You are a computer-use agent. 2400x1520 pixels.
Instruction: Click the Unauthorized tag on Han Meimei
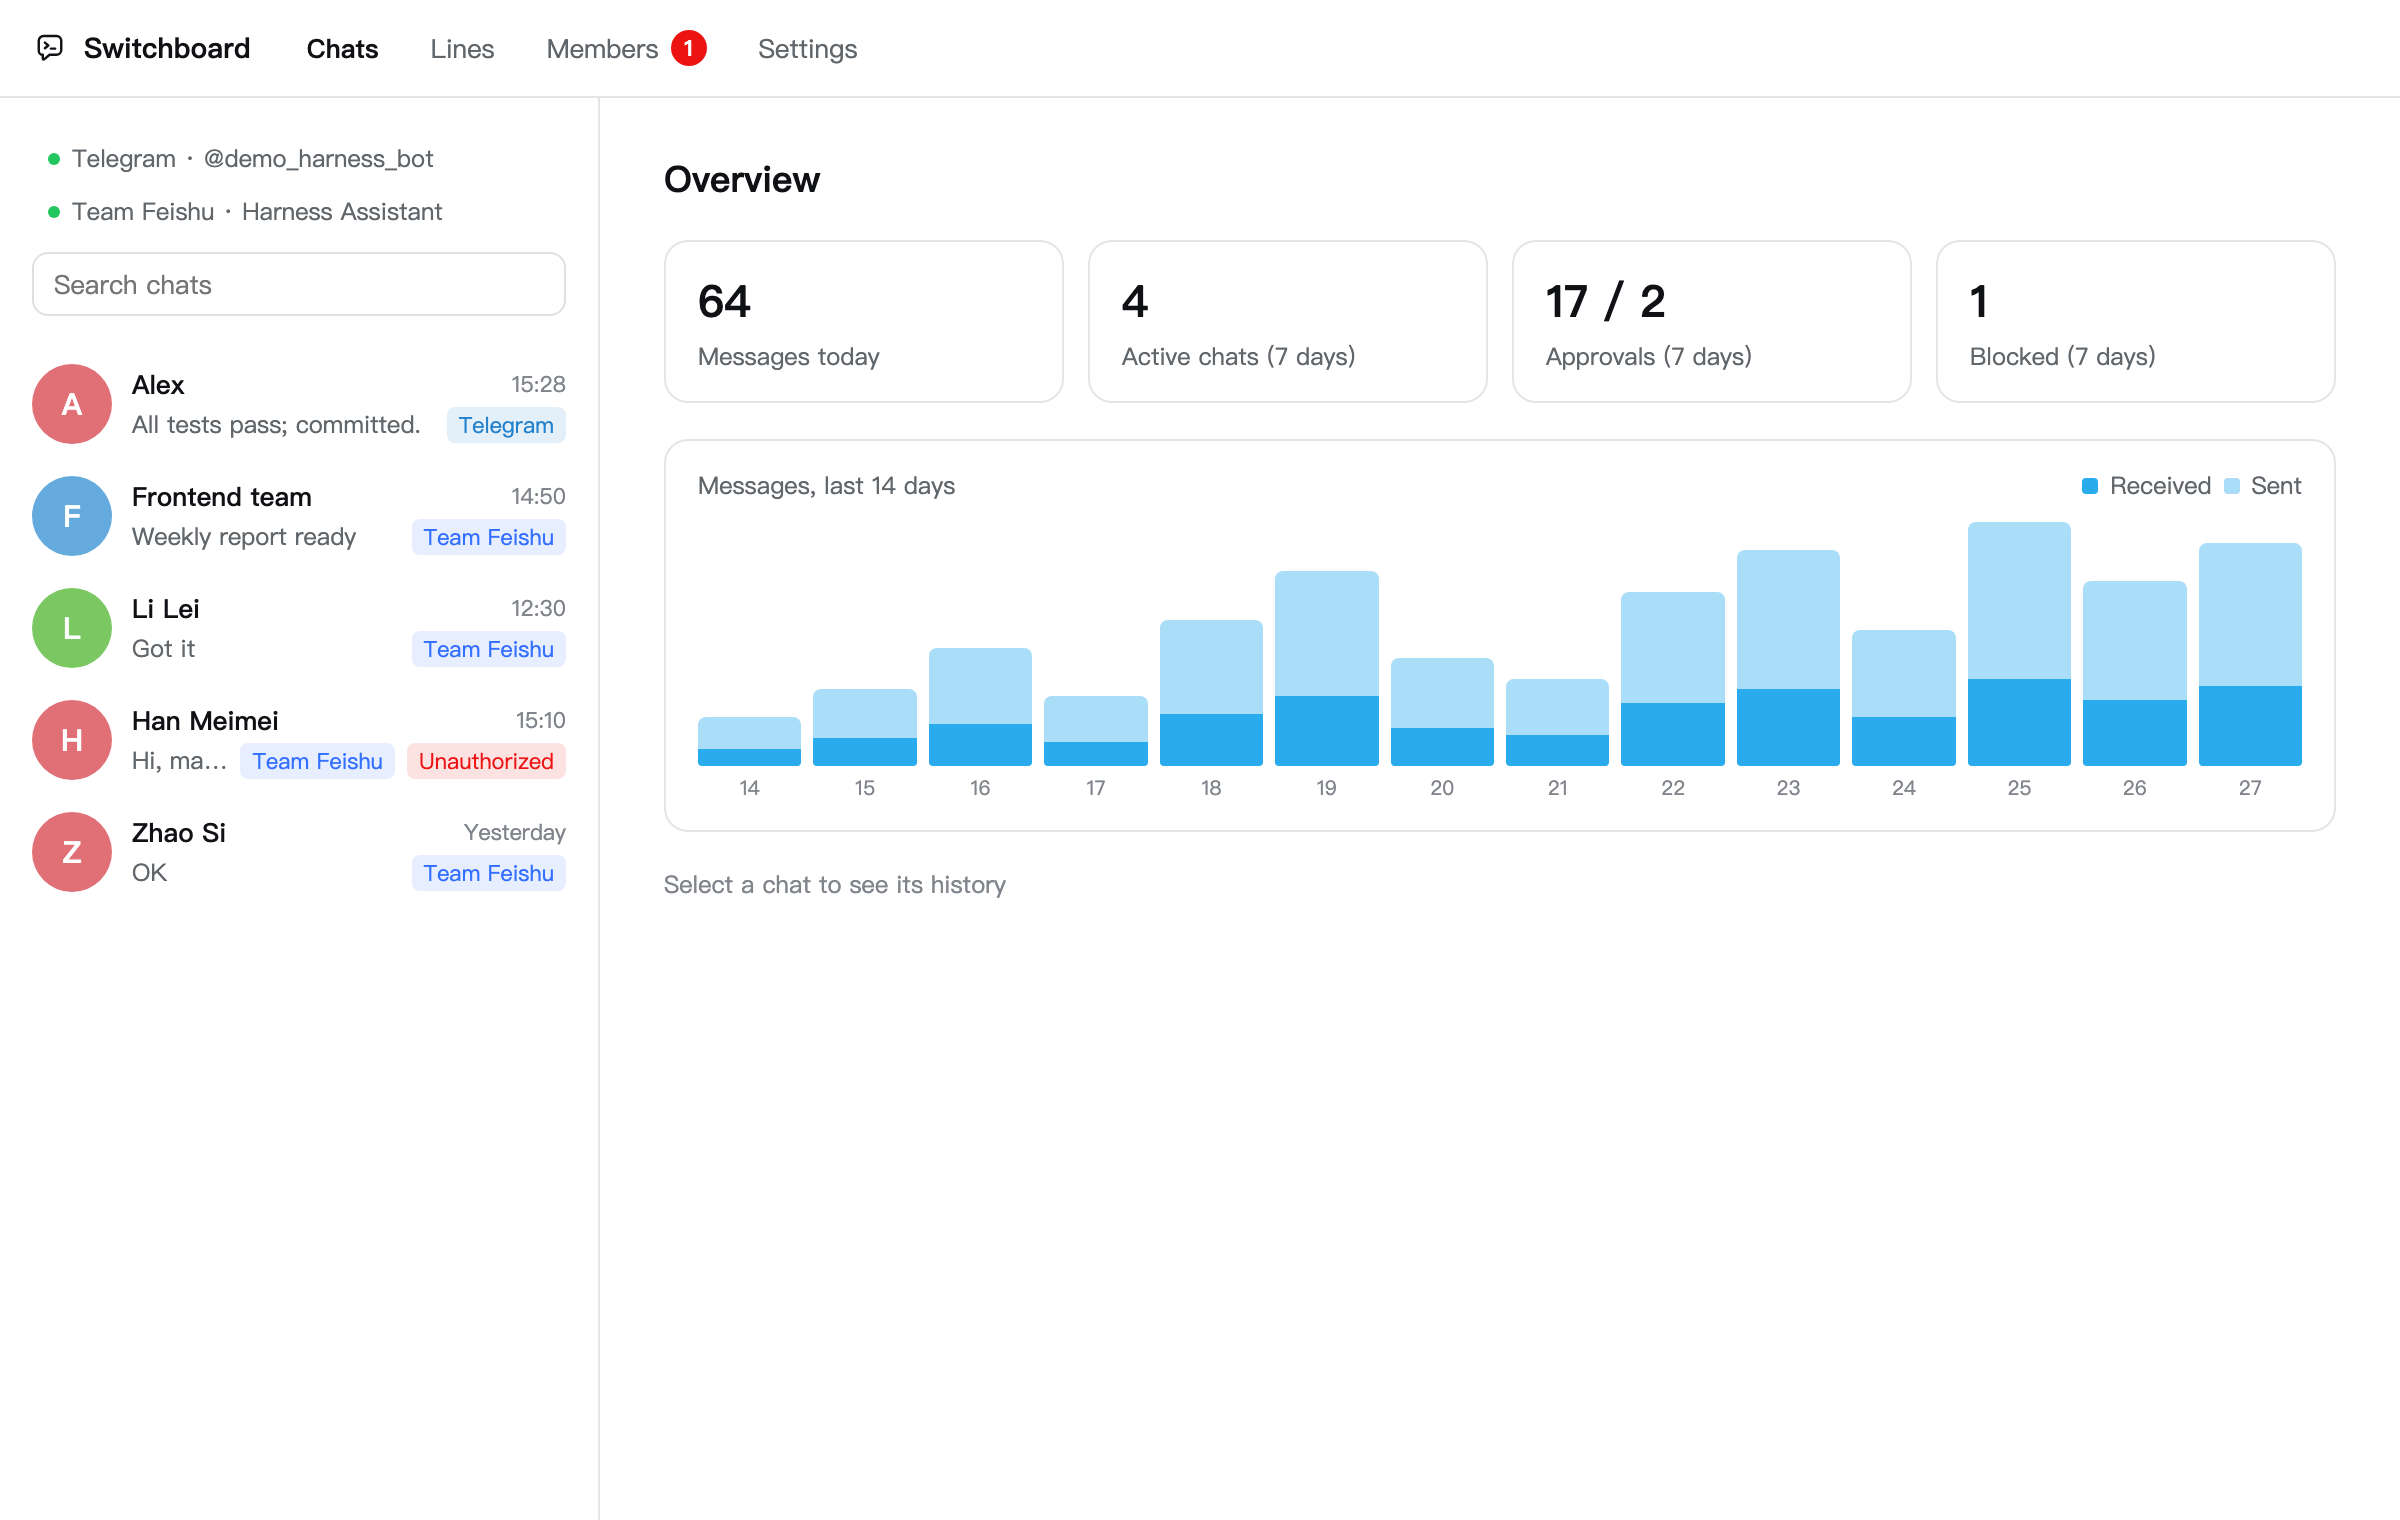tap(486, 761)
